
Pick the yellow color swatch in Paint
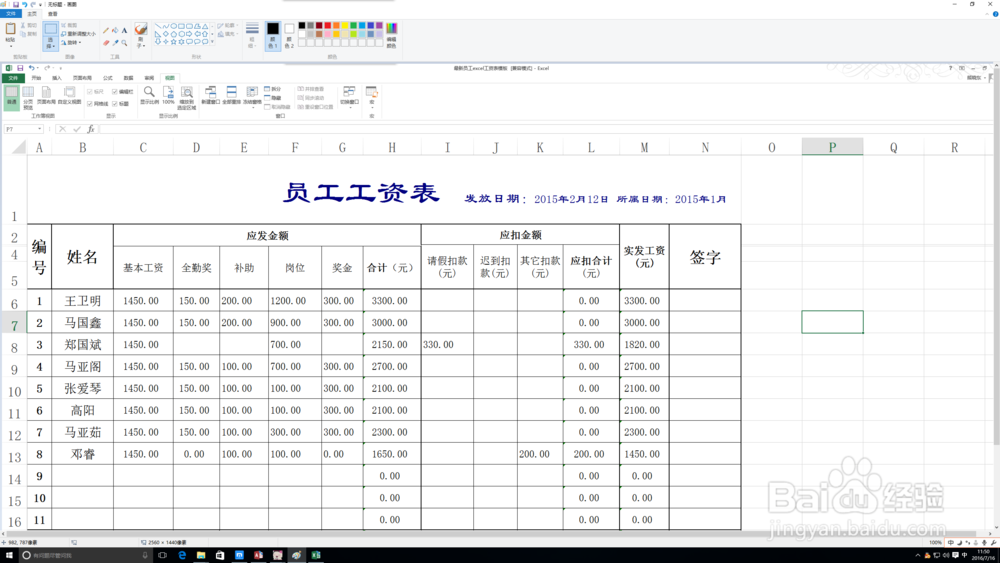click(345, 26)
